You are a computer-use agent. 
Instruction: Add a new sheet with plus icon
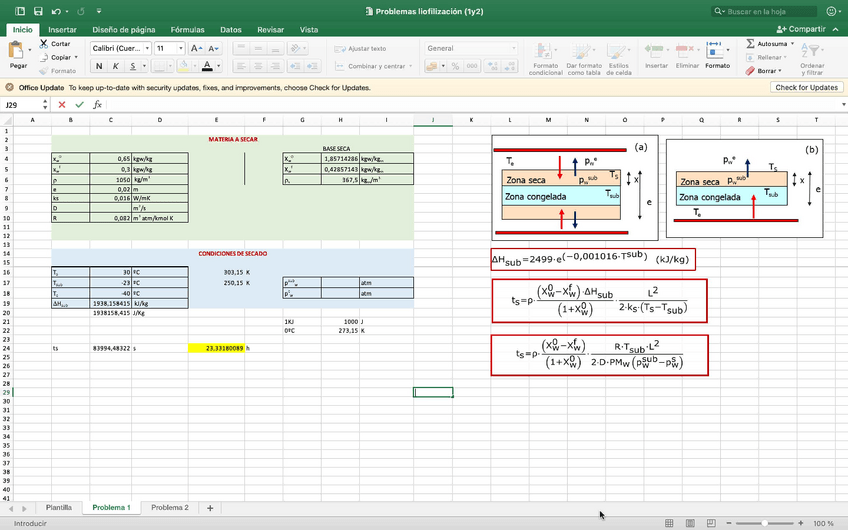[210, 508]
